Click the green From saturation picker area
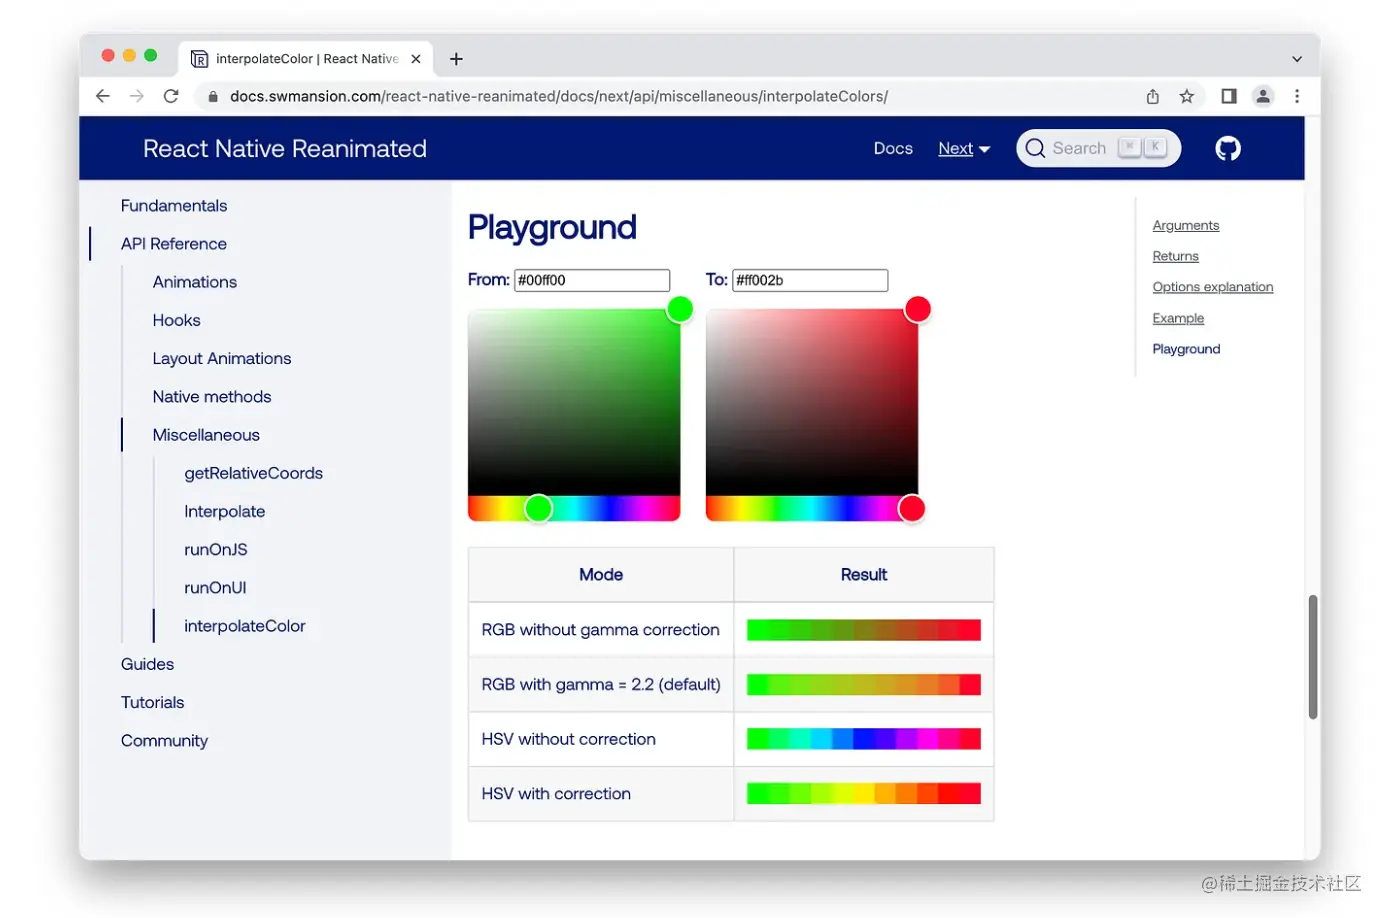 point(574,402)
